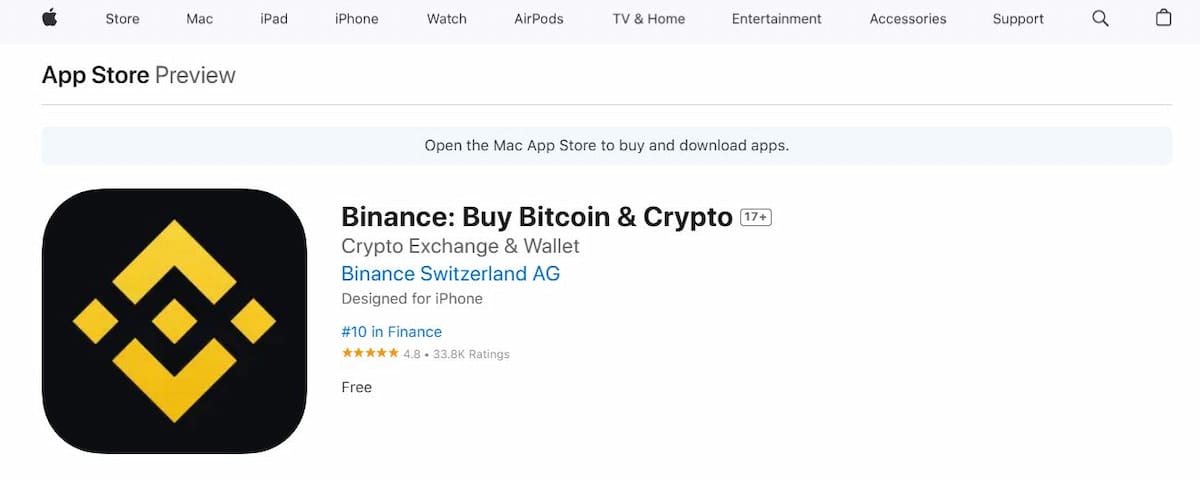Open the Accessories menu
This screenshot has width=1200, height=480.
[907, 19]
